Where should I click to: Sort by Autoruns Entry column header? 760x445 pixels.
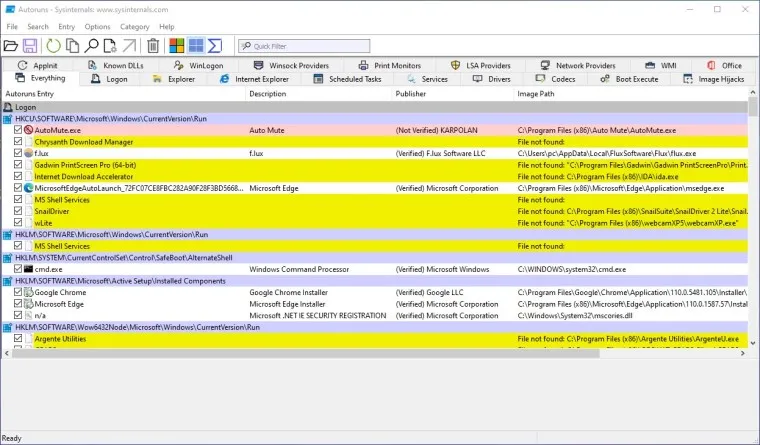point(124,94)
